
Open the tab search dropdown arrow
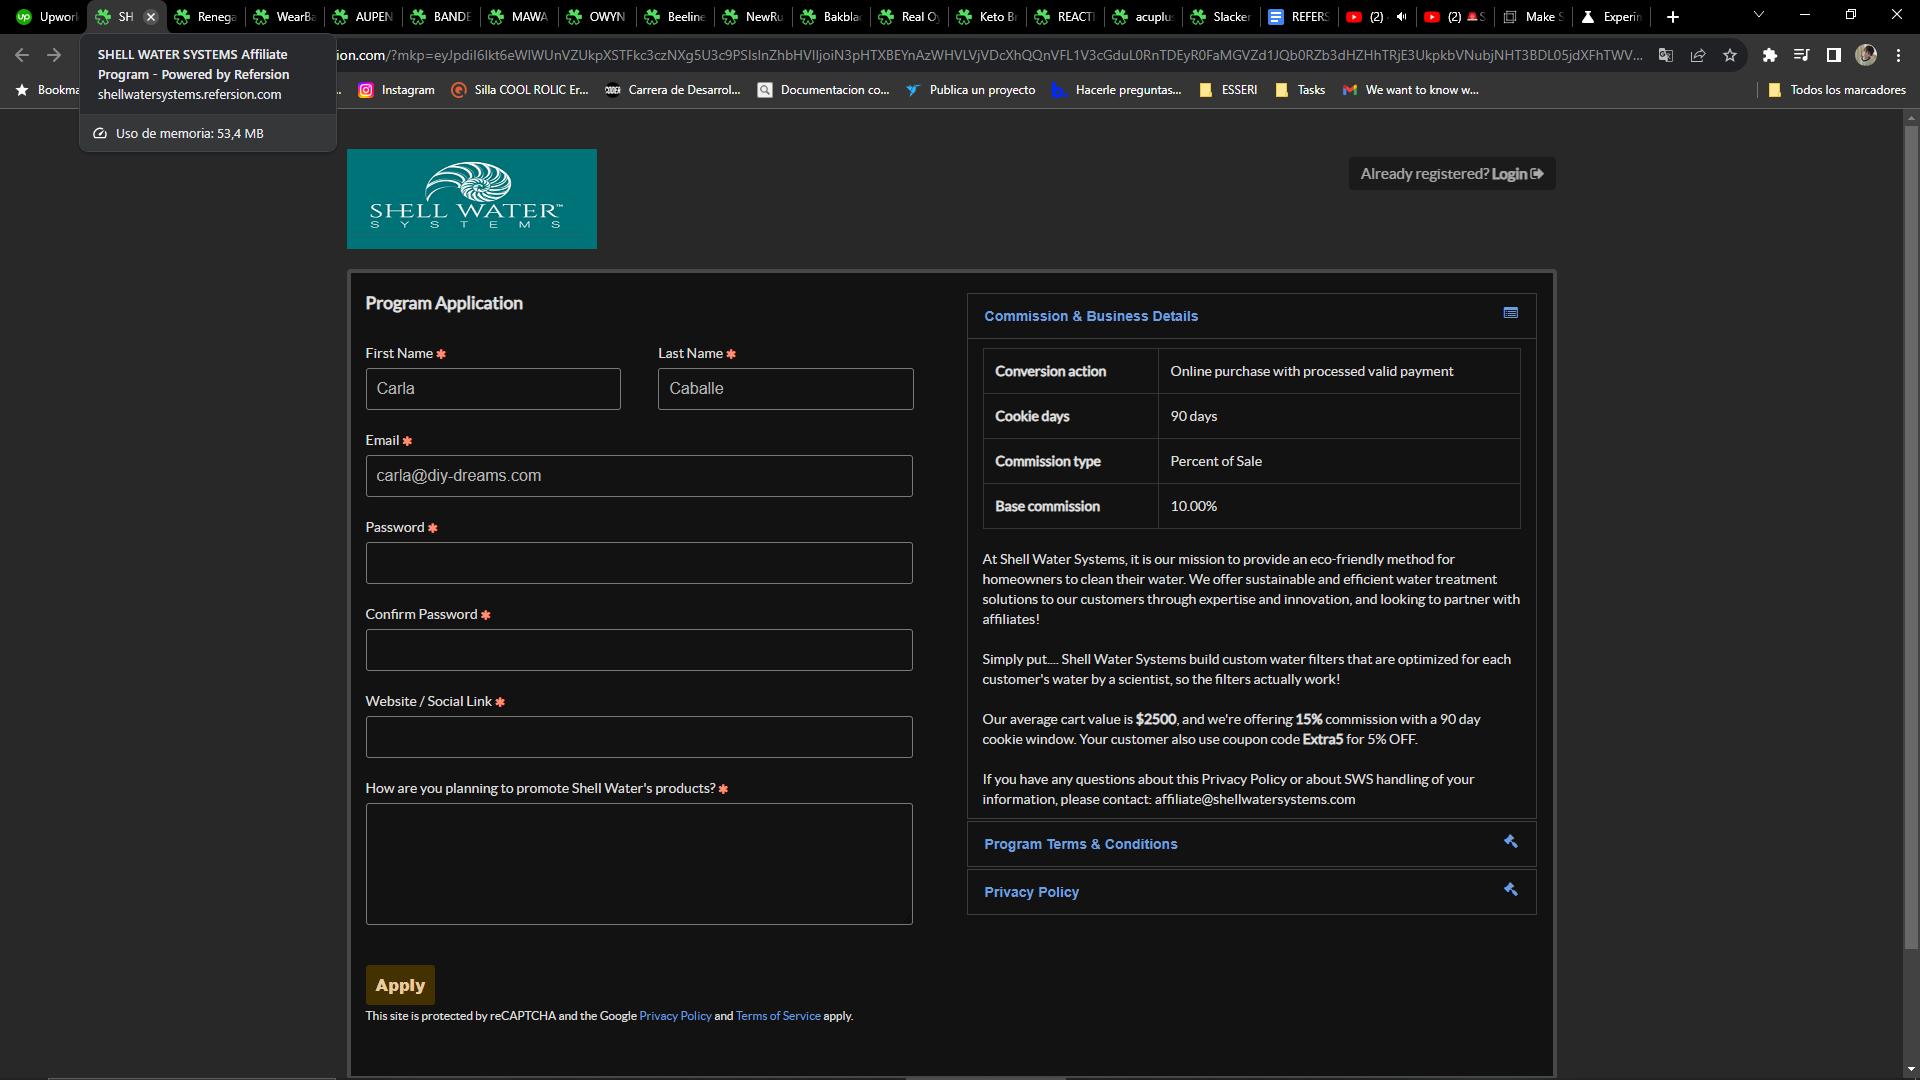pos(1759,15)
